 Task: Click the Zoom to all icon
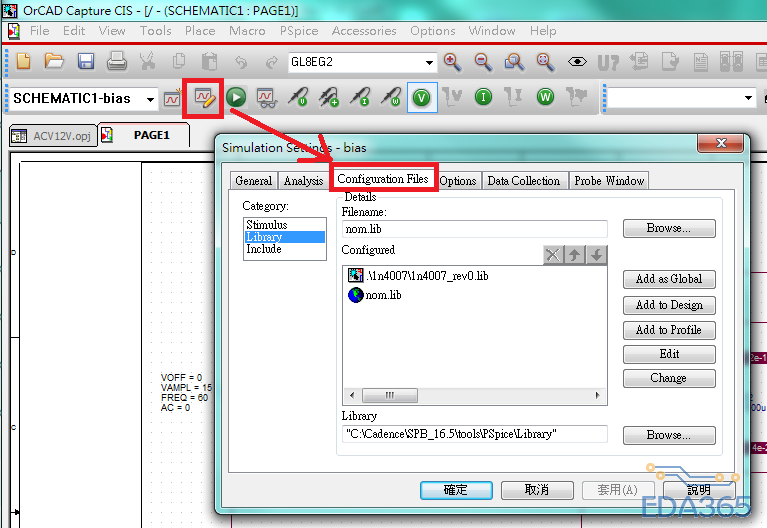point(545,62)
